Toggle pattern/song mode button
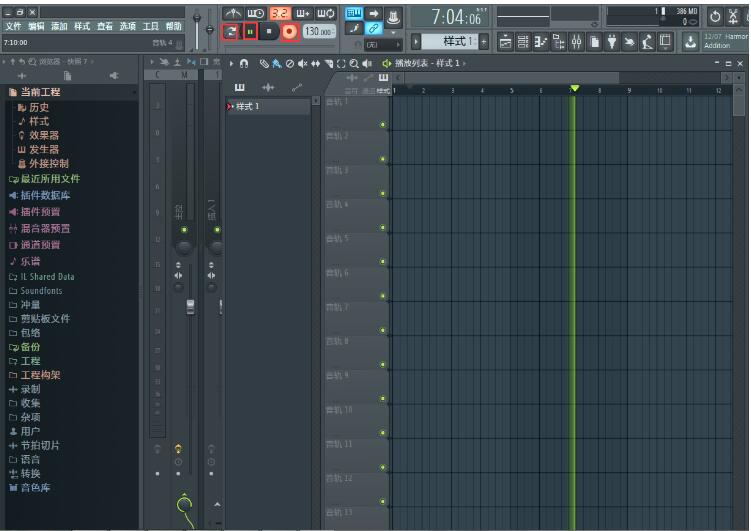751x531 pixels. click(x=231, y=32)
